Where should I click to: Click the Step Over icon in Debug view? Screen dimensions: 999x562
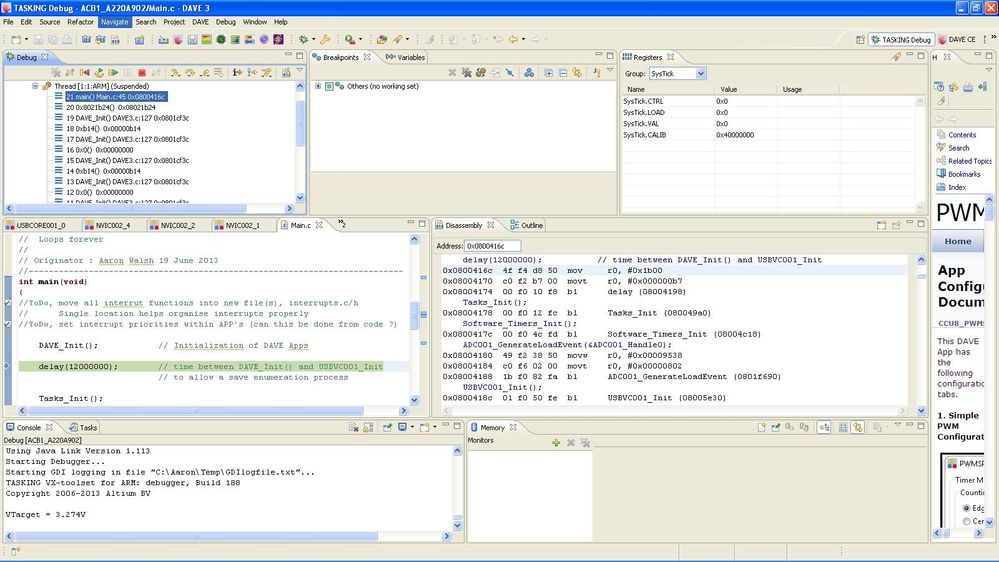tap(190, 73)
